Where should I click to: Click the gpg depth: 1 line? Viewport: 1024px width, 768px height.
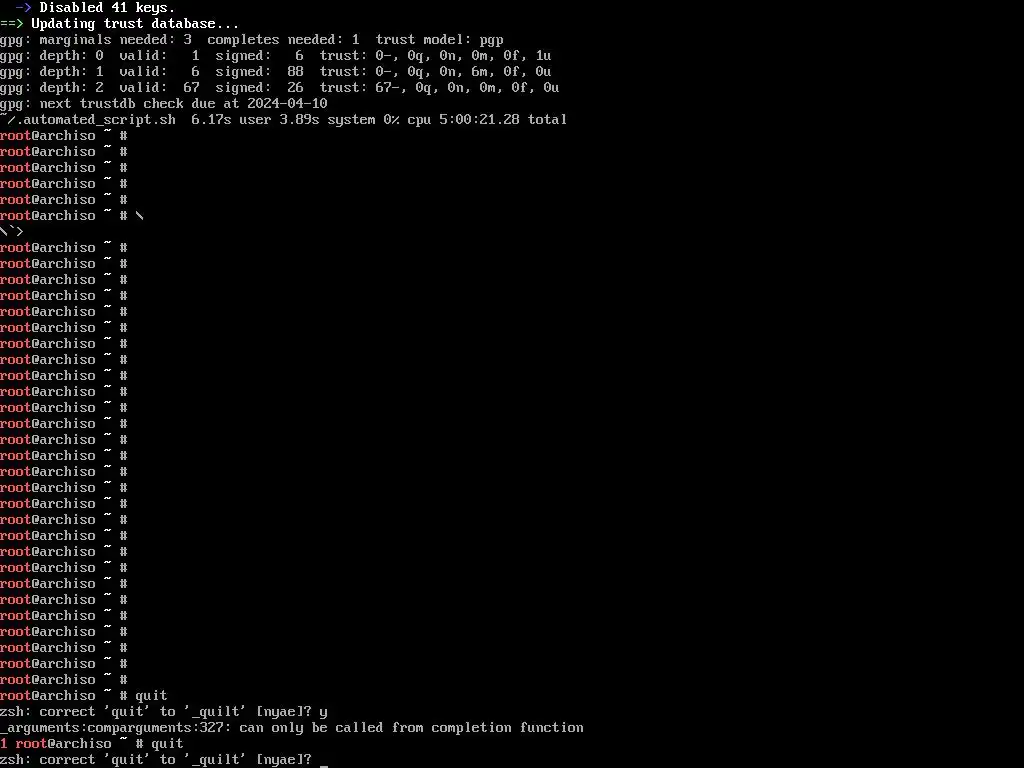(276, 72)
